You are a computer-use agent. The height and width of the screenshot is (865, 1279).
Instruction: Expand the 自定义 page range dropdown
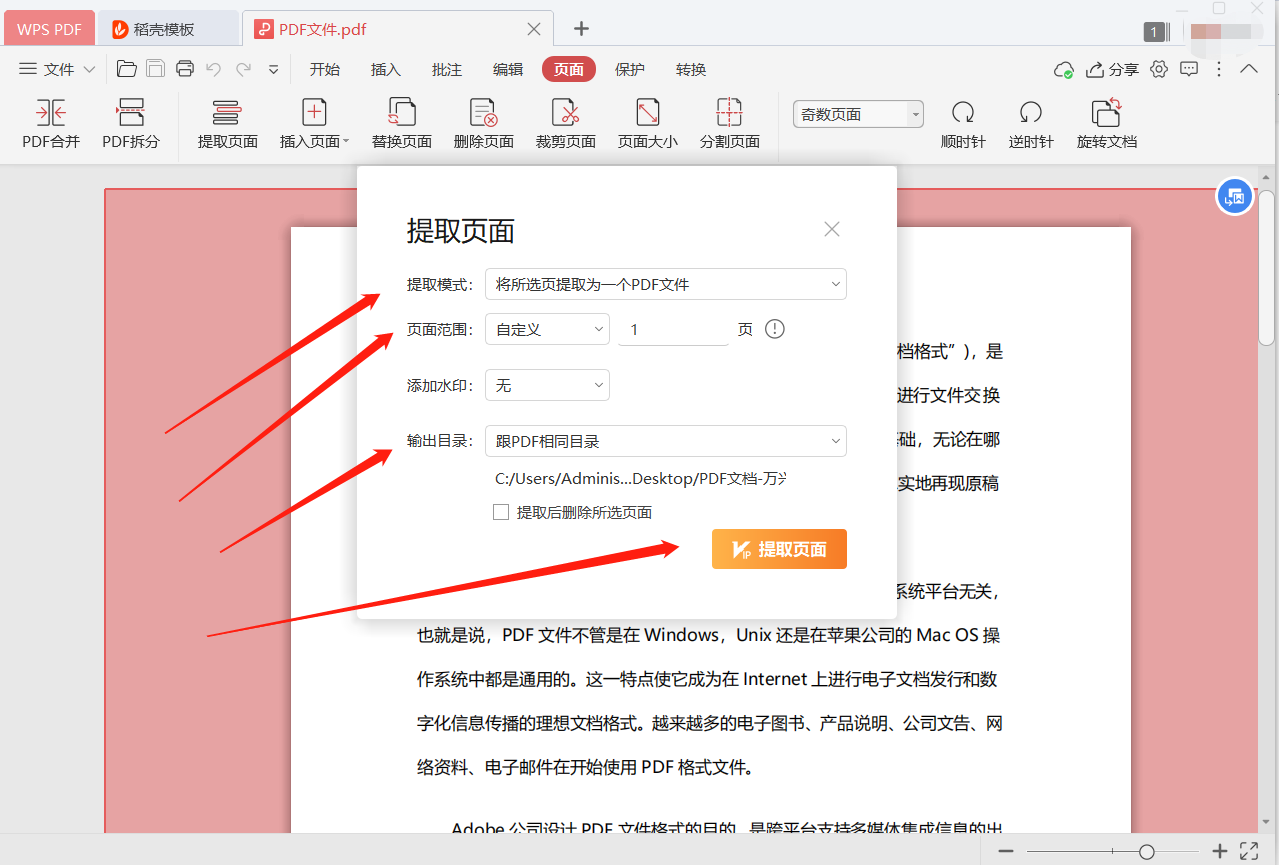(547, 328)
